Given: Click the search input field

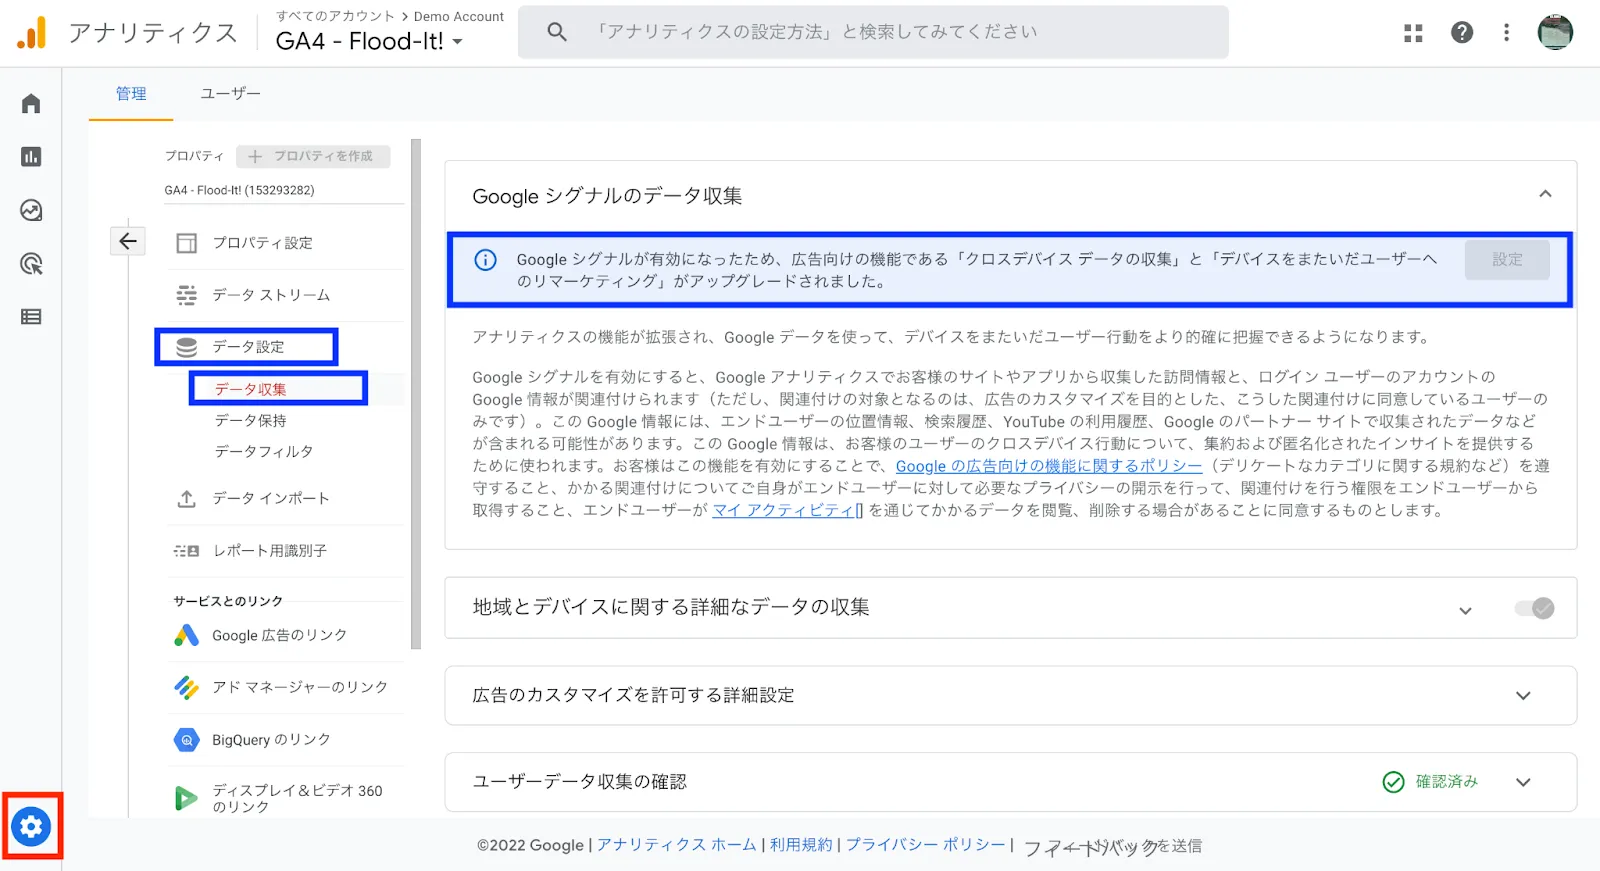Looking at the screenshot, I should [x=873, y=32].
